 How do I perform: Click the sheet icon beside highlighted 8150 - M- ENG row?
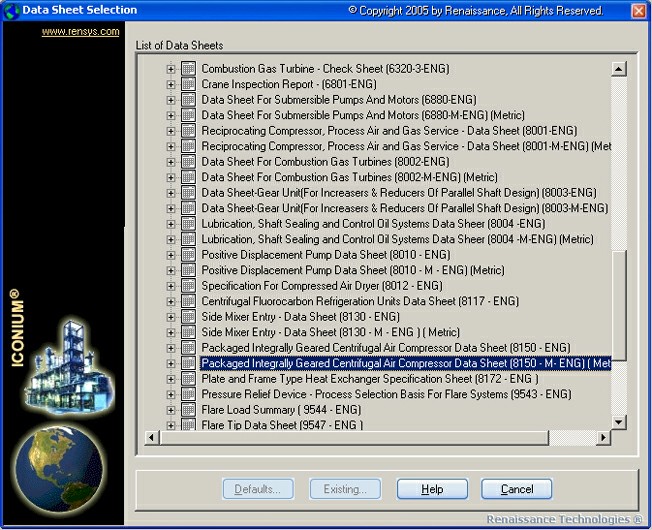(x=188, y=363)
